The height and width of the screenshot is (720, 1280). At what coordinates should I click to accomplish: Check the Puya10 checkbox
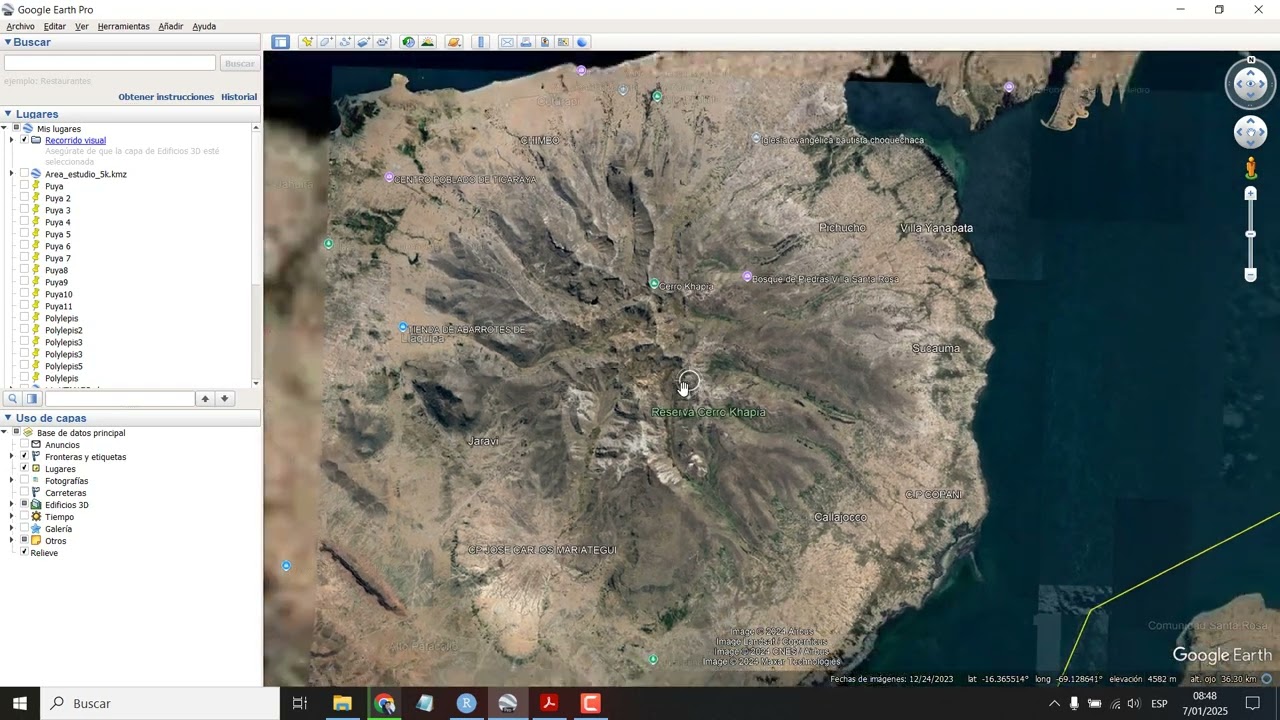coord(24,294)
